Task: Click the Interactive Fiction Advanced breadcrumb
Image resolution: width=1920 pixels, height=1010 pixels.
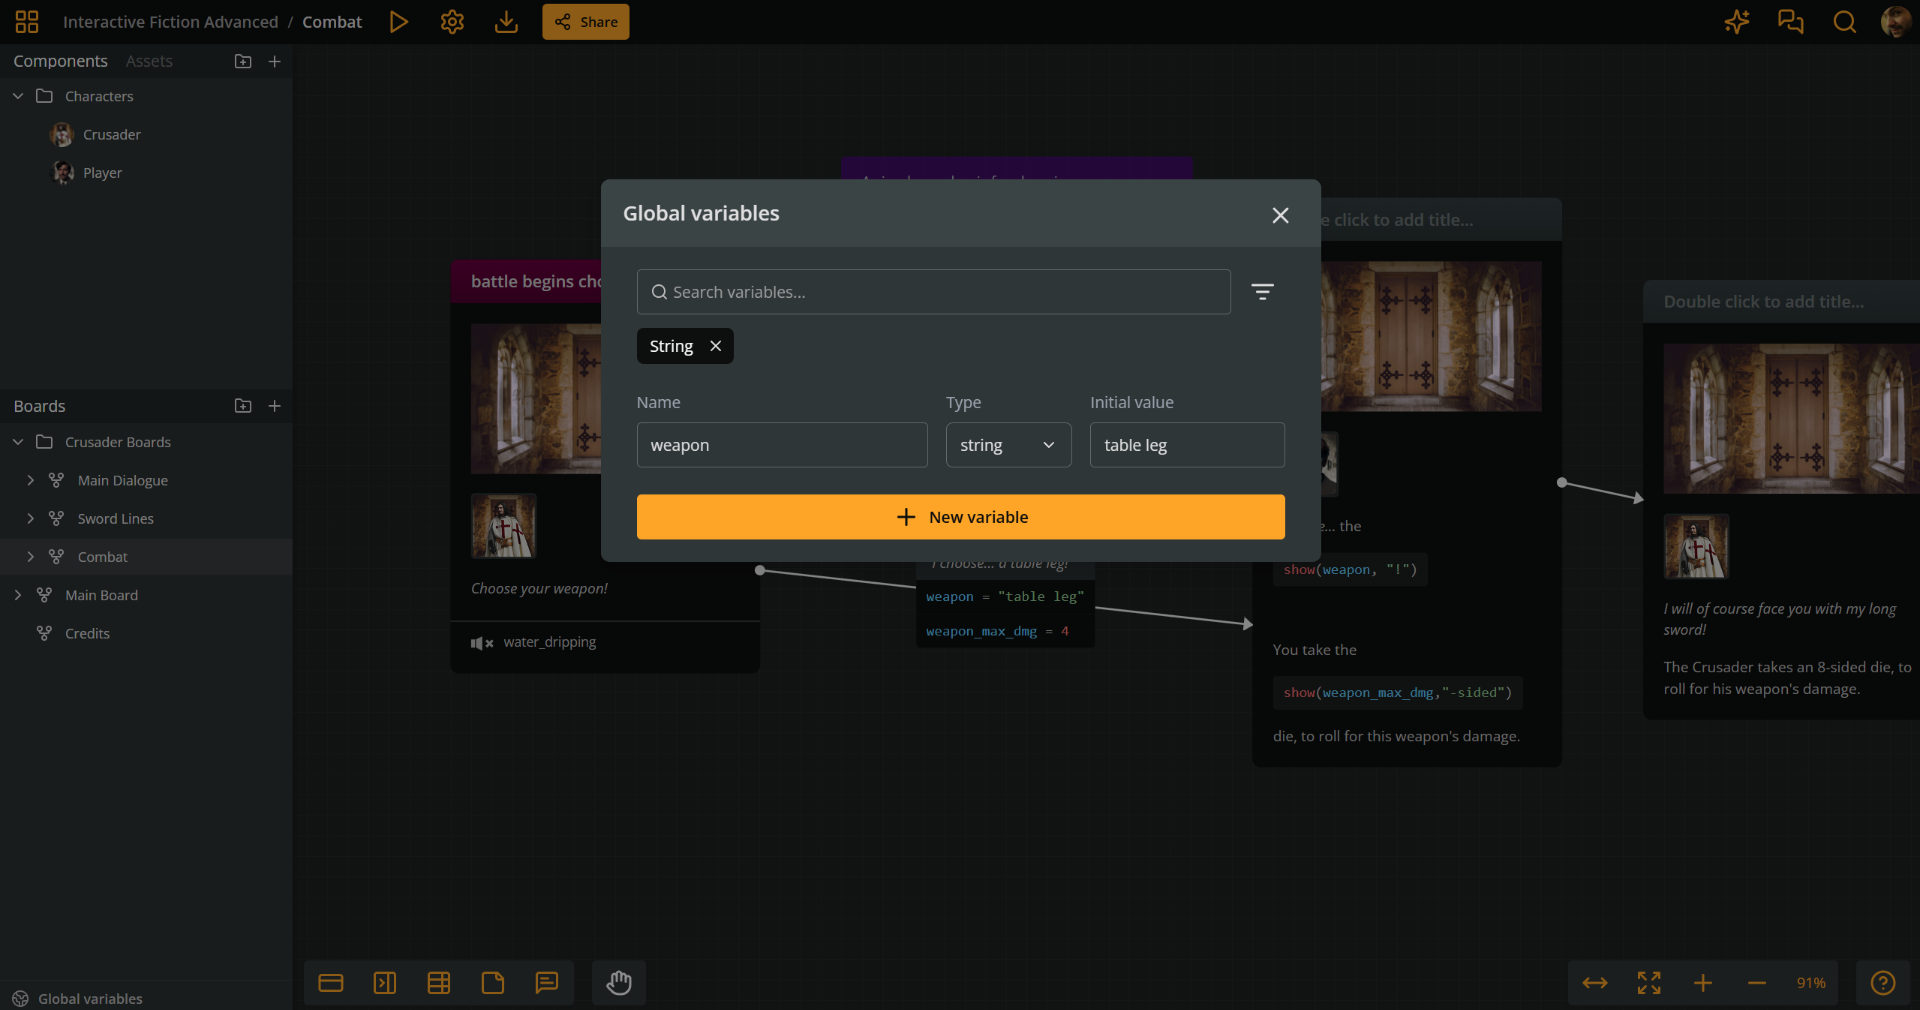Action: [170, 22]
